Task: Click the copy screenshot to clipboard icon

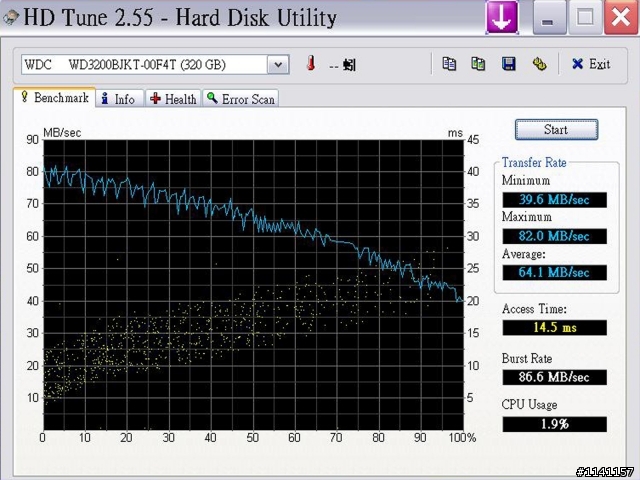Action: click(x=478, y=64)
